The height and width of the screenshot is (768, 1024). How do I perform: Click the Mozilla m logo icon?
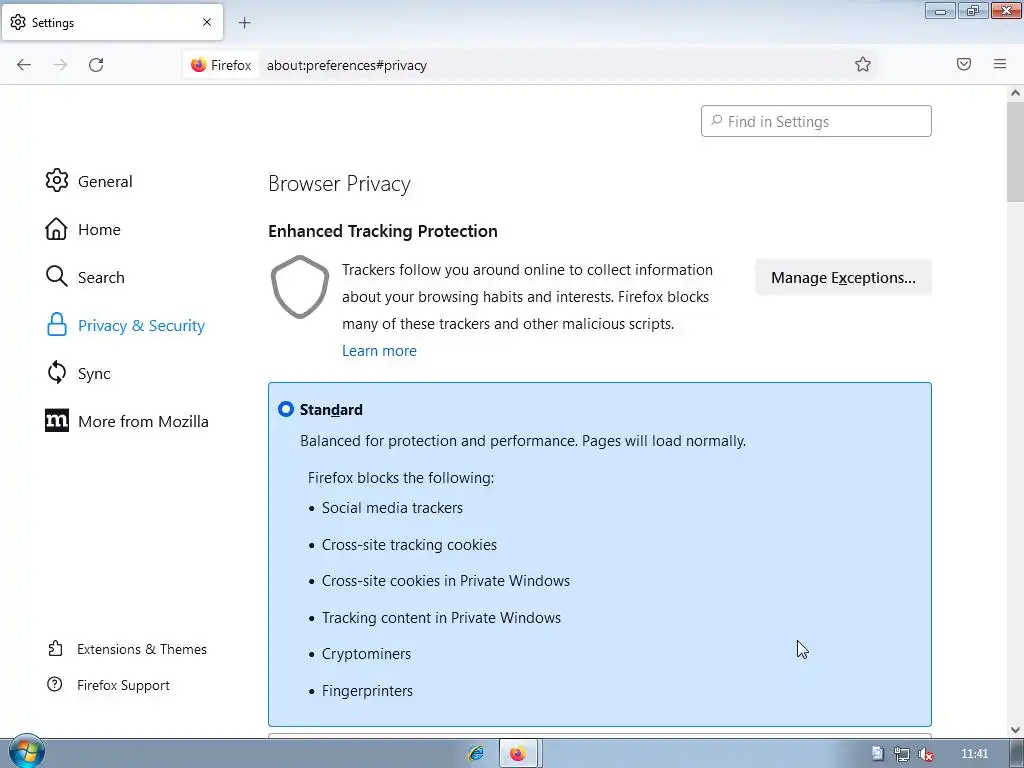pyautogui.click(x=57, y=421)
